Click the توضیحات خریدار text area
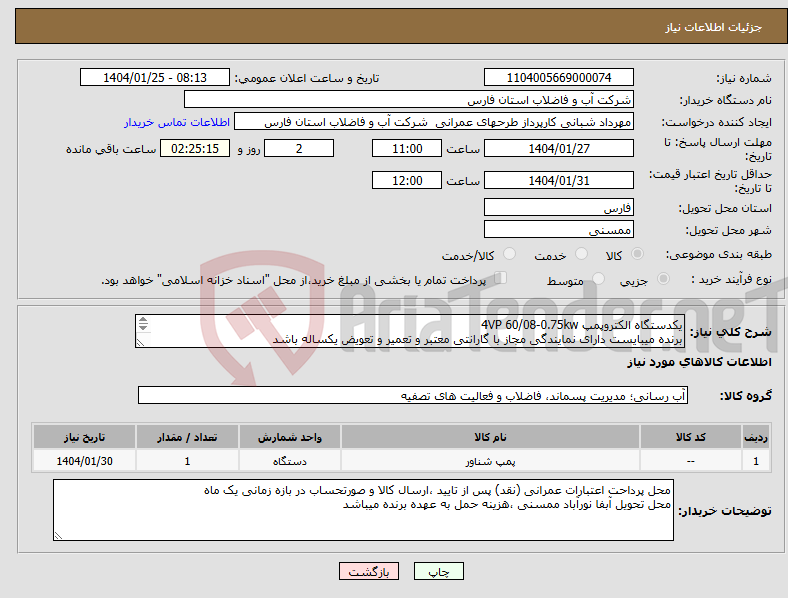This screenshot has height=598, width=788. coord(363,510)
